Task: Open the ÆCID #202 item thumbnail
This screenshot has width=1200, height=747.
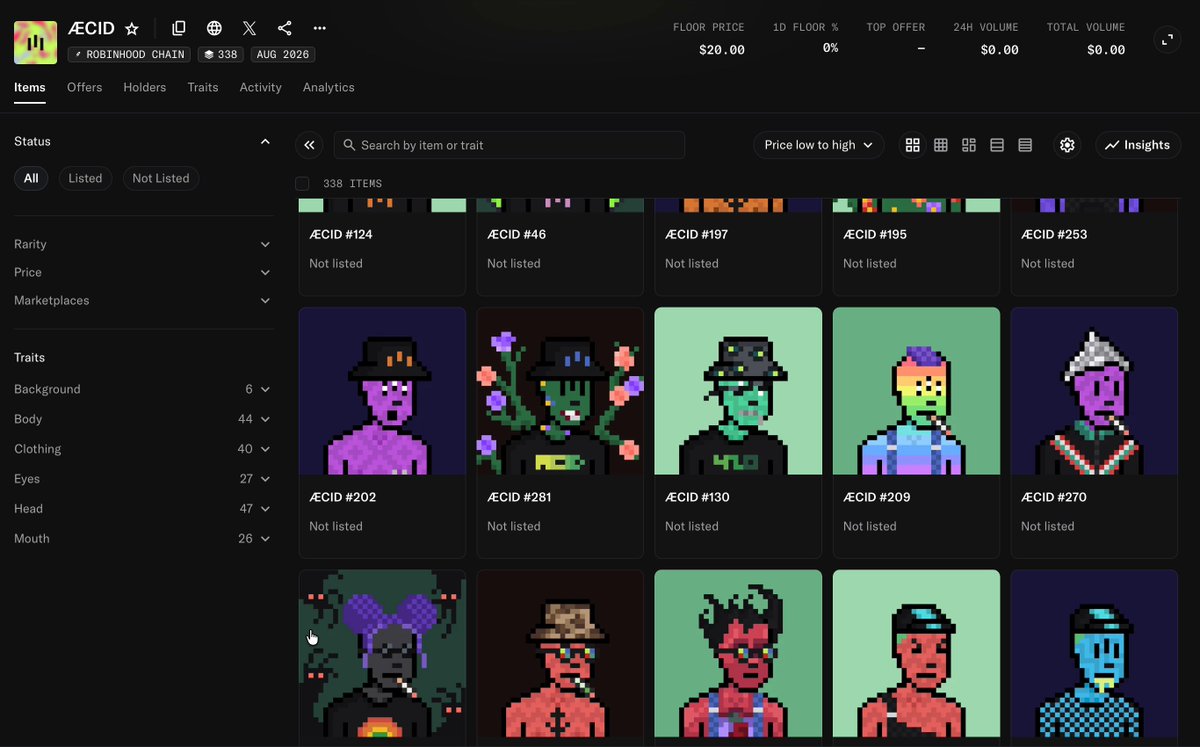Action: [382, 391]
